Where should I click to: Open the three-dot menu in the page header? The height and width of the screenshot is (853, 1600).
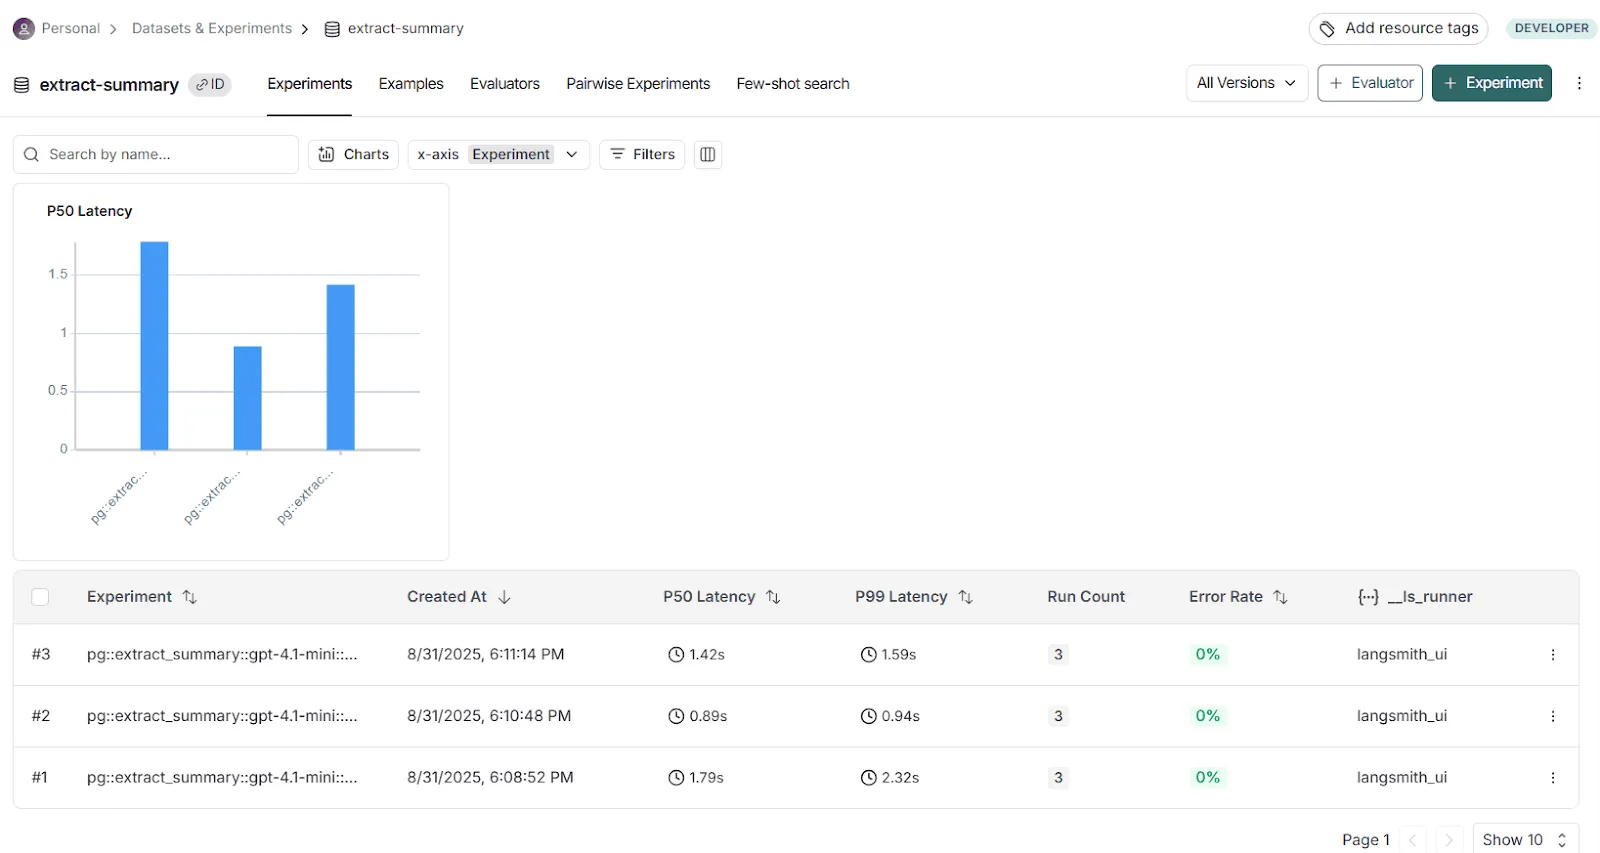pos(1579,83)
